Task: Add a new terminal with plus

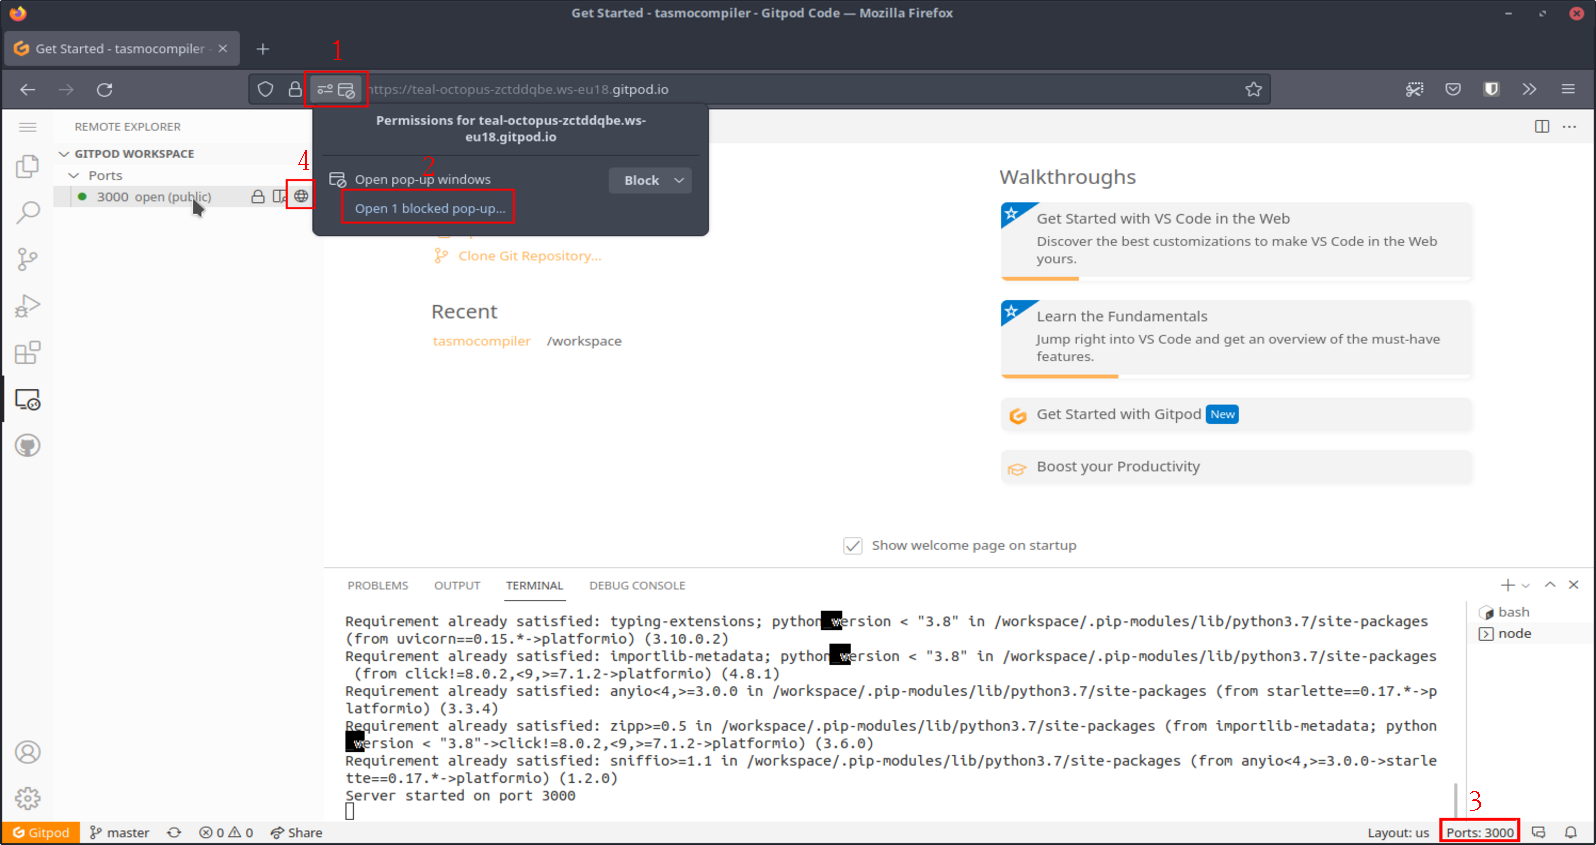Action: point(1508,585)
